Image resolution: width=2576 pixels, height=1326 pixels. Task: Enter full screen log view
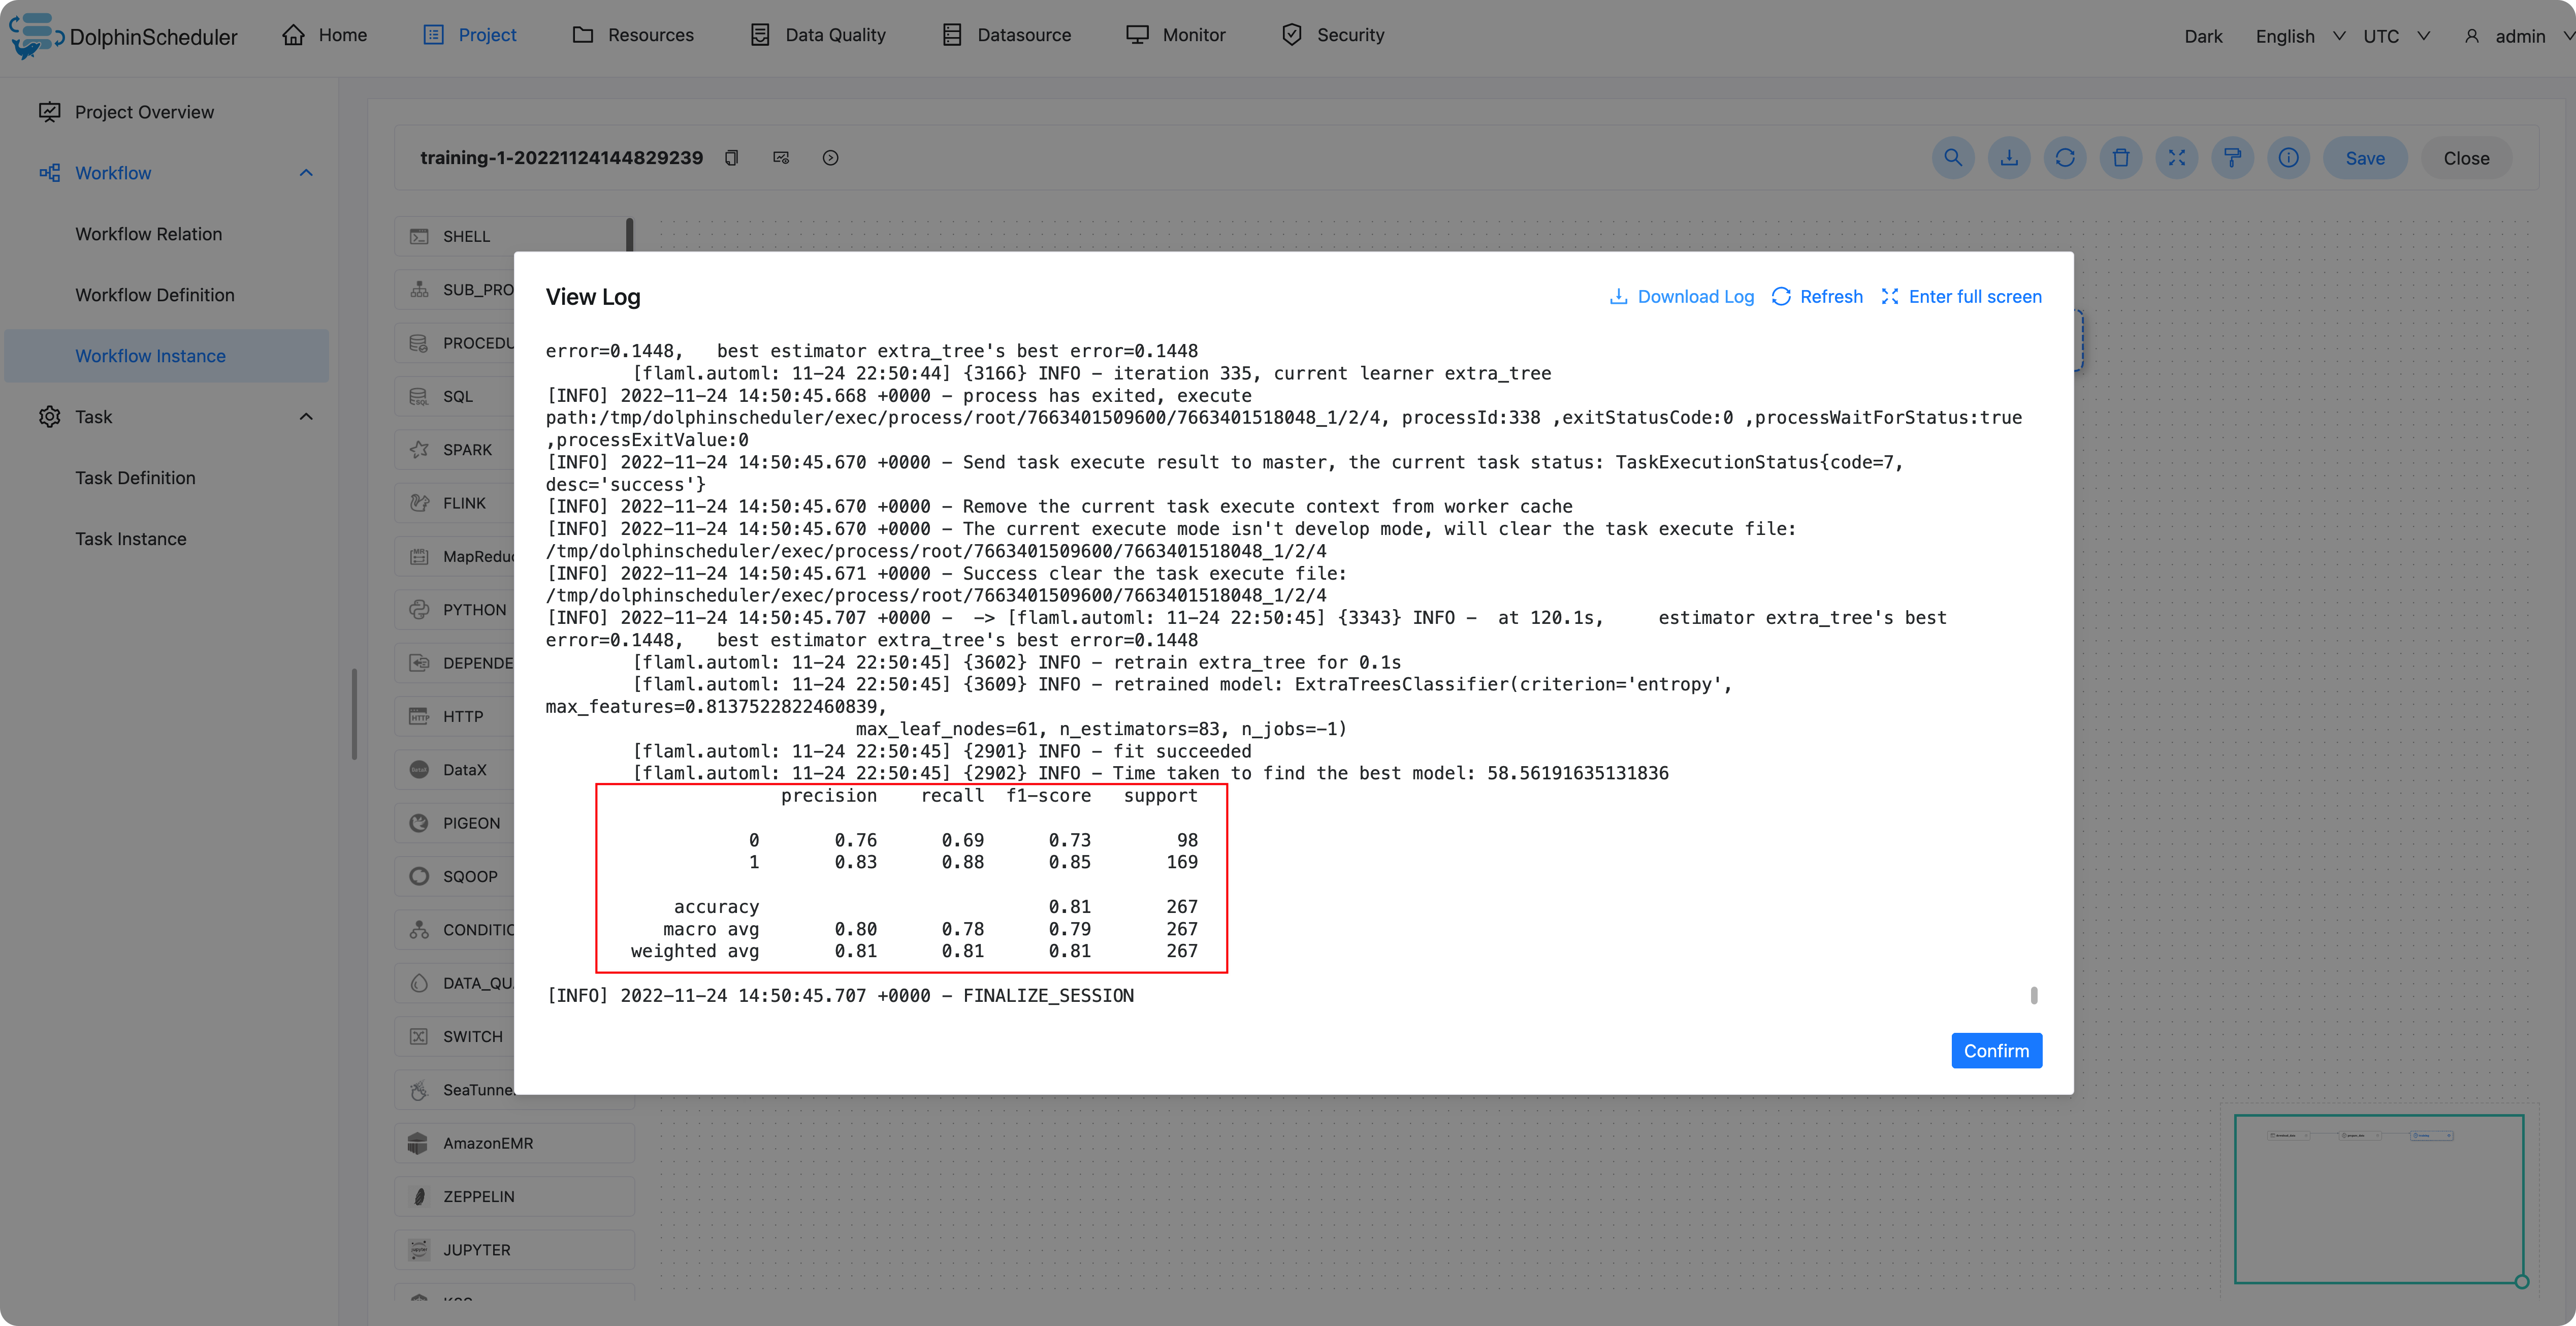[x=1961, y=296]
